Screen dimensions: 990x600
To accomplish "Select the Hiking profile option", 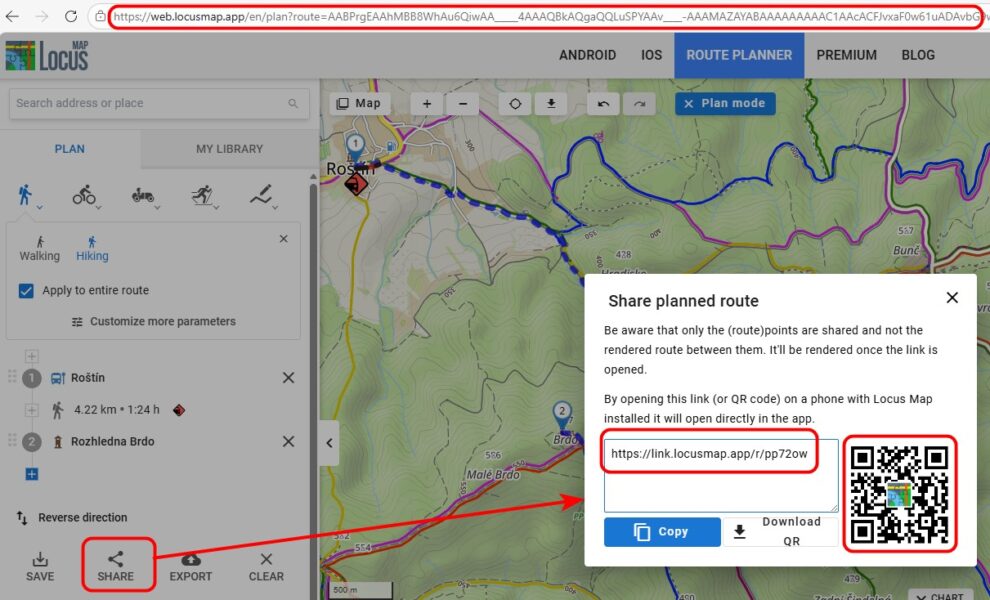I will click(x=92, y=248).
